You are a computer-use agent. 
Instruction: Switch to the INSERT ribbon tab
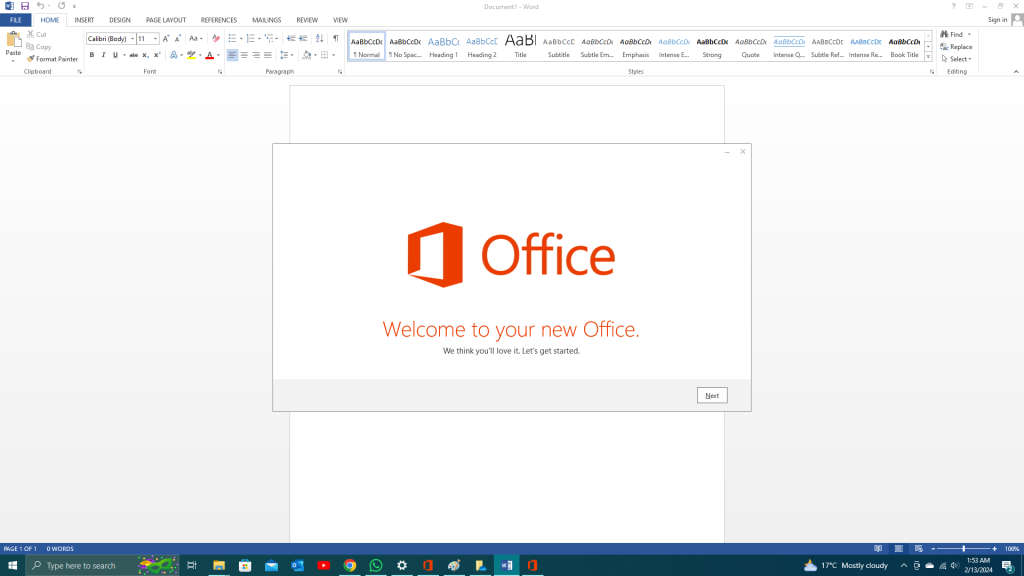click(x=83, y=19)
